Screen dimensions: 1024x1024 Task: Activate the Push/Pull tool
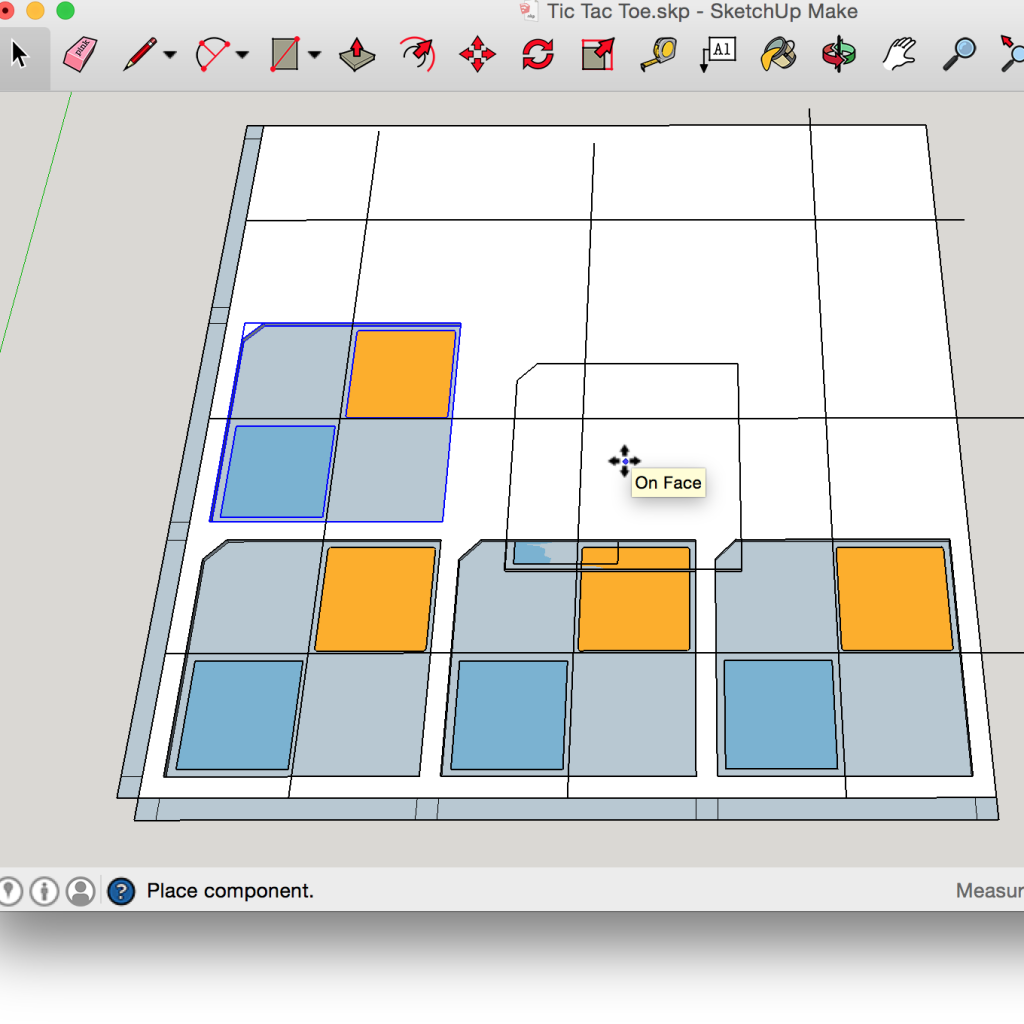click(357, 55)
